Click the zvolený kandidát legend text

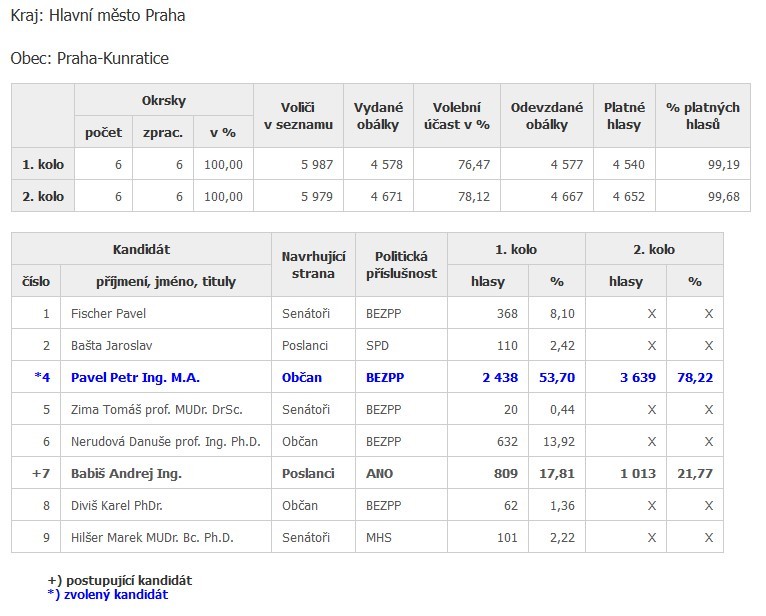[x=107, y=595]
